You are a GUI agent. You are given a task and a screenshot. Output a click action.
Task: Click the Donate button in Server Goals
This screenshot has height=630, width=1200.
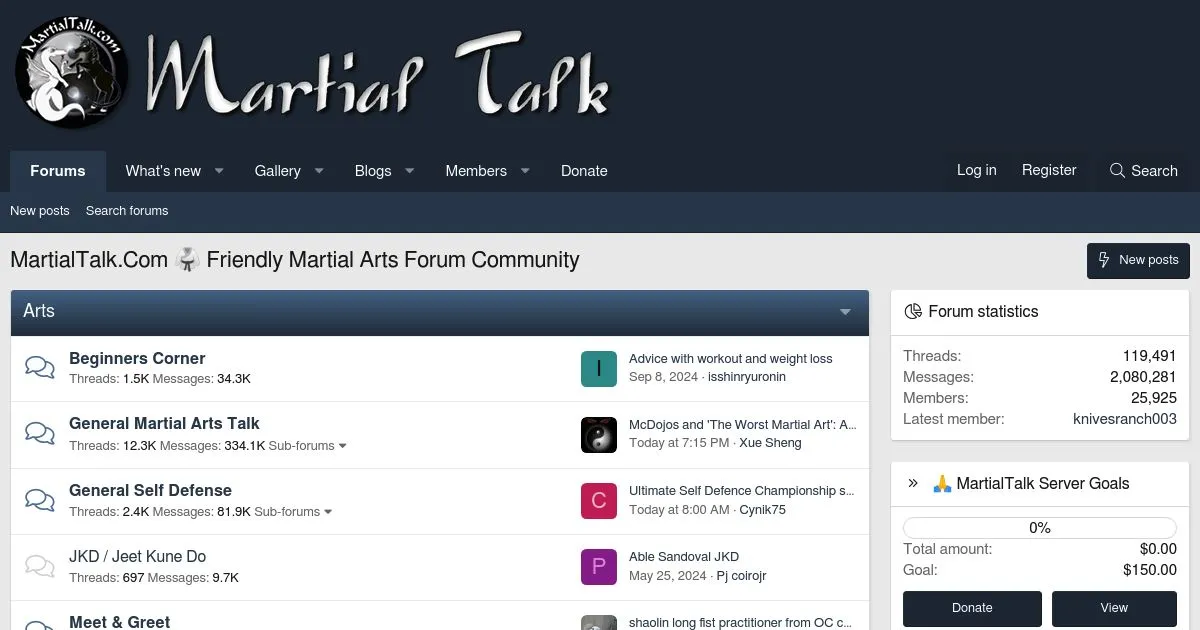pos(972,608)
